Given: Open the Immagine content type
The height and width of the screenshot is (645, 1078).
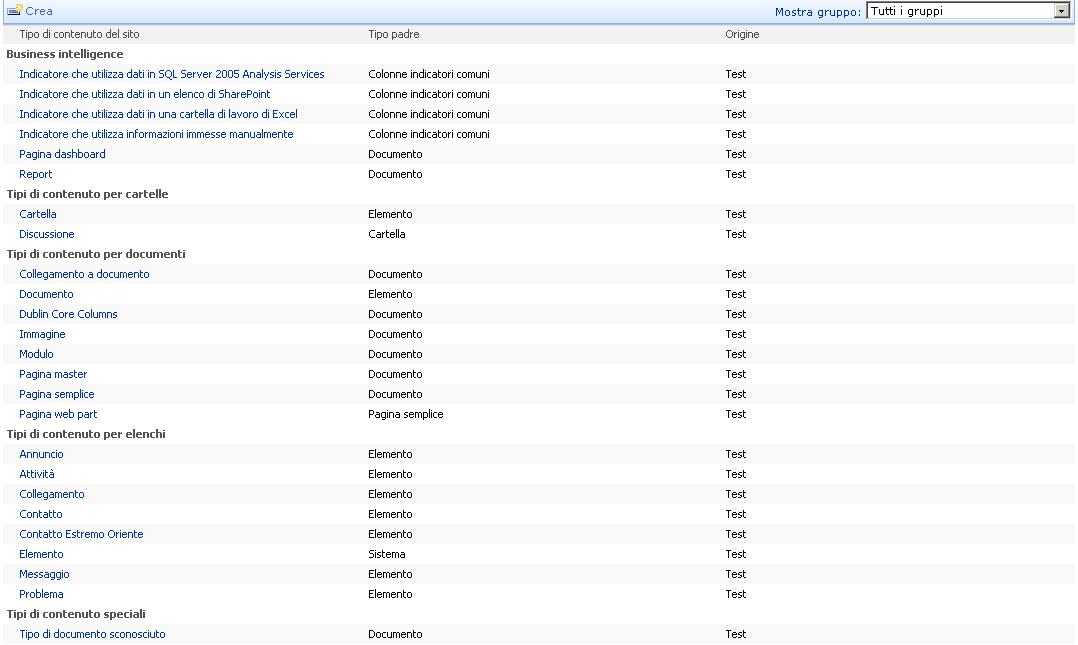Looking at the screenshot, I should (42, 334).
